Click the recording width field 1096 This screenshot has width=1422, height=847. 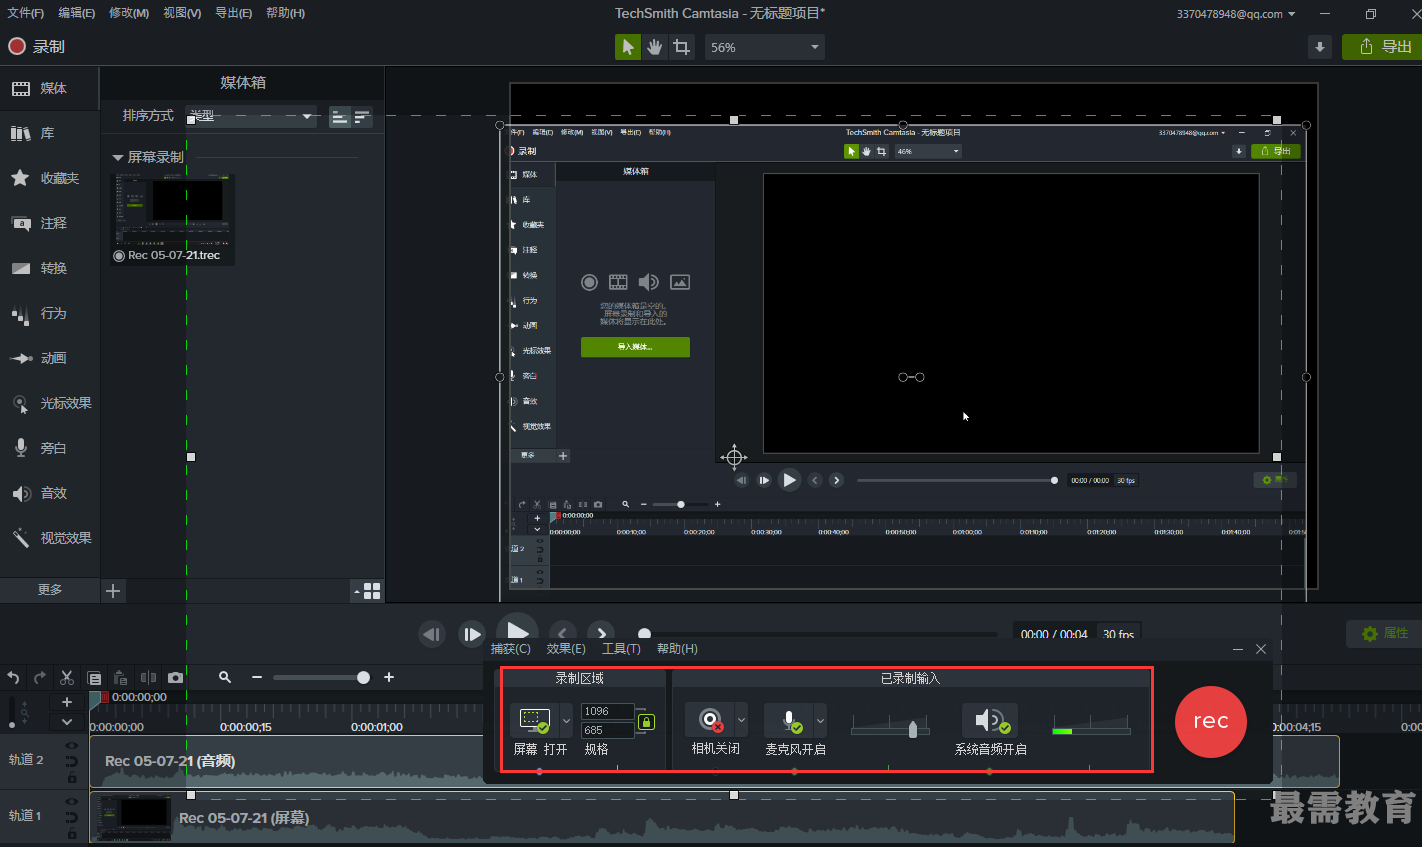(x=607, y=712)
